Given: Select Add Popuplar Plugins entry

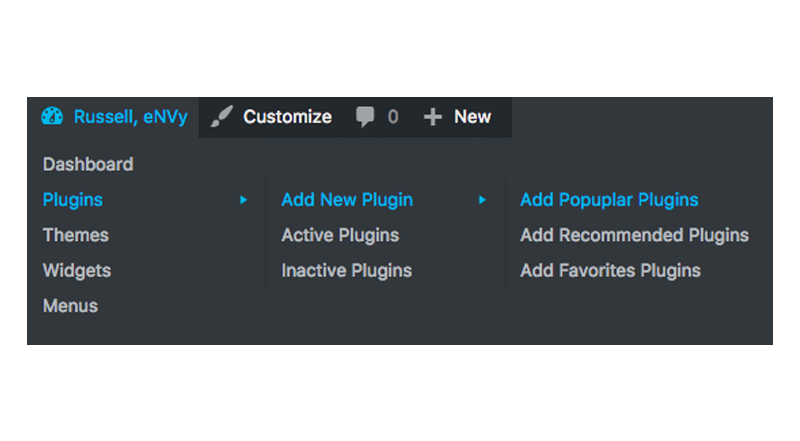Looking at the screenshot, I should pyautogui.click(x=609, y=200).
